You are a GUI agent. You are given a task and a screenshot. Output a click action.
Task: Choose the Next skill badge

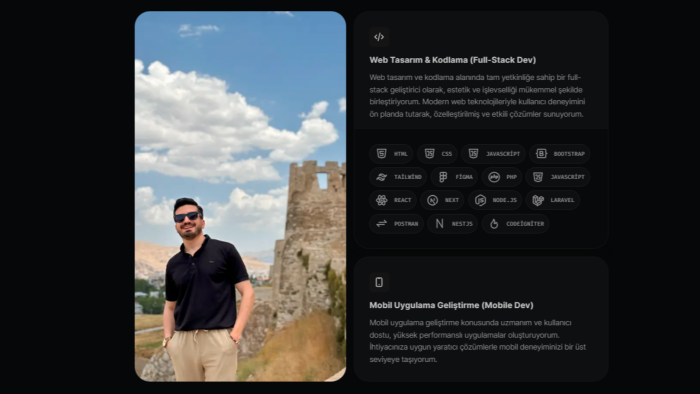pyautogui.click(x=442, y=200)
